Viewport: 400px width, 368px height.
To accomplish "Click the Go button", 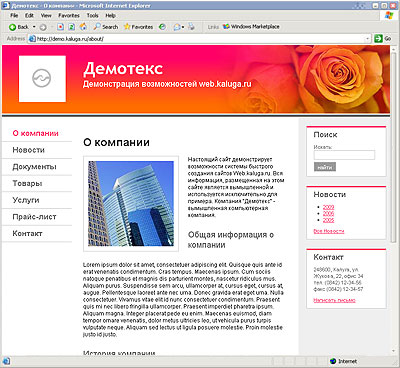I will [382, 39].
